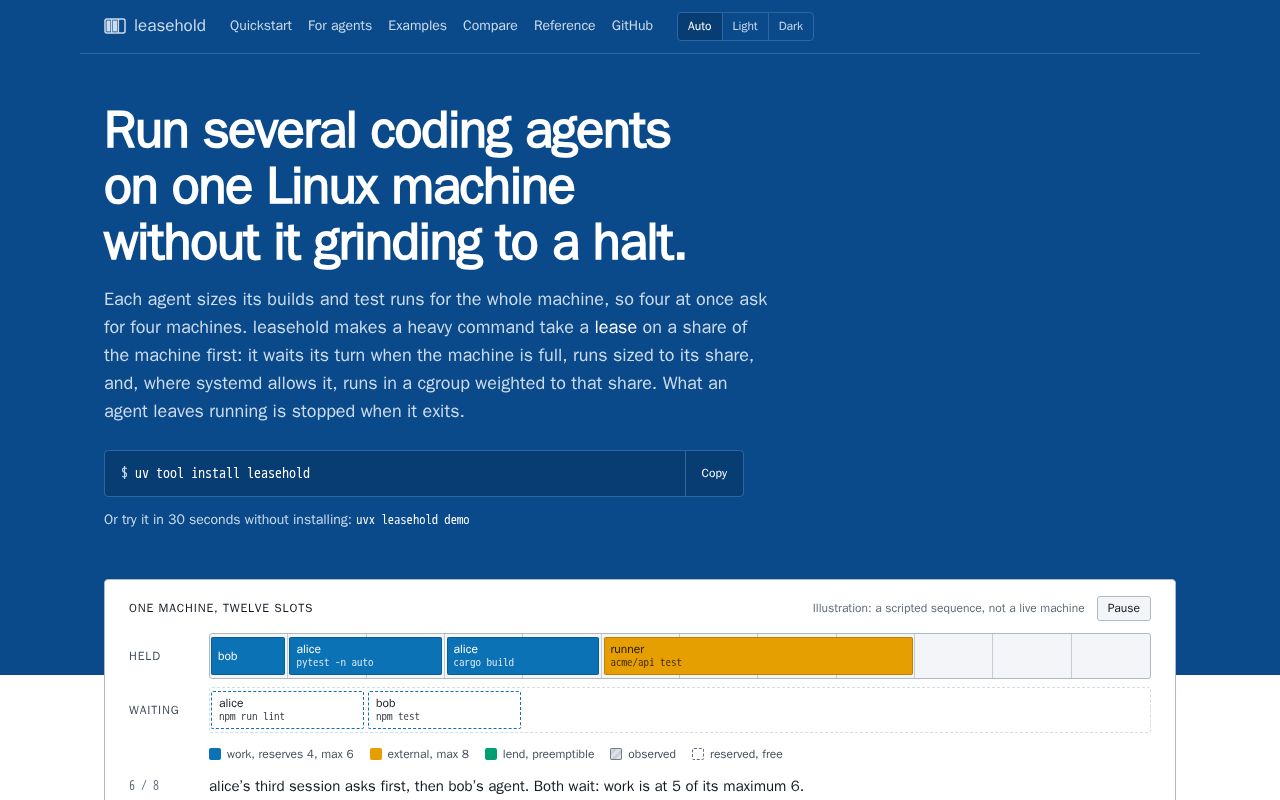Click the orange external legend swatch
This screenshot has height=800, width=1280.
pos(376,754)
